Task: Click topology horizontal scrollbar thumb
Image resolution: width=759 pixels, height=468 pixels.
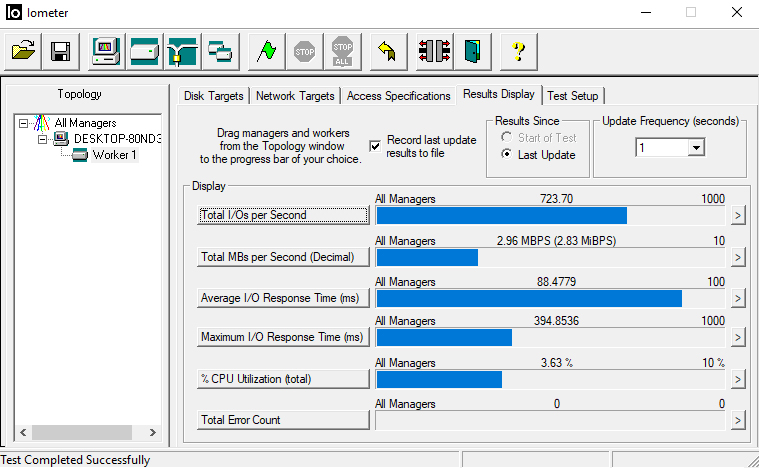Action: pyautogui.click(x=82, y=432)
